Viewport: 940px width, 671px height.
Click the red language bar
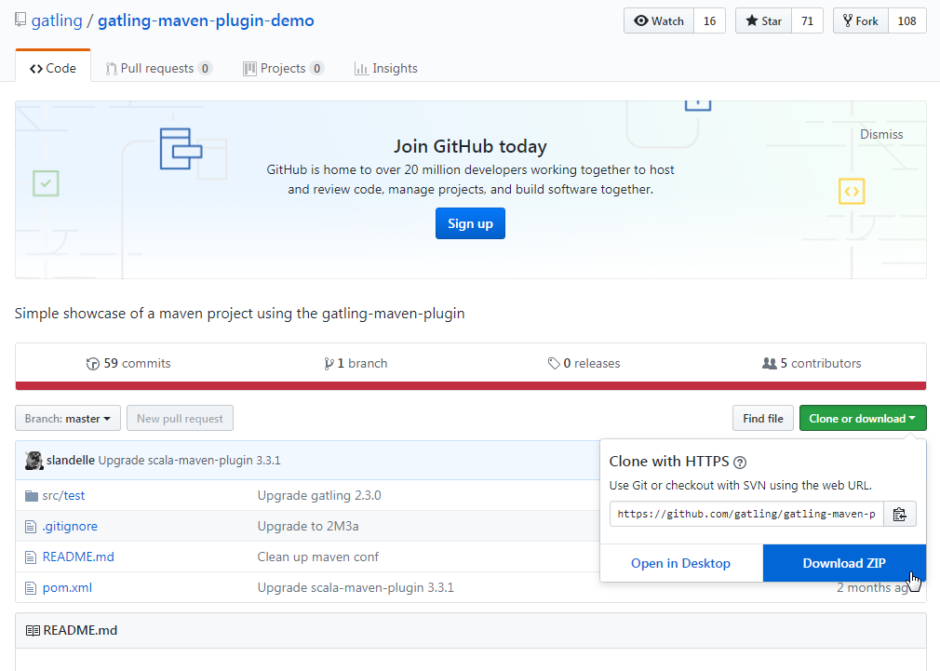click(x=470, y=386)
